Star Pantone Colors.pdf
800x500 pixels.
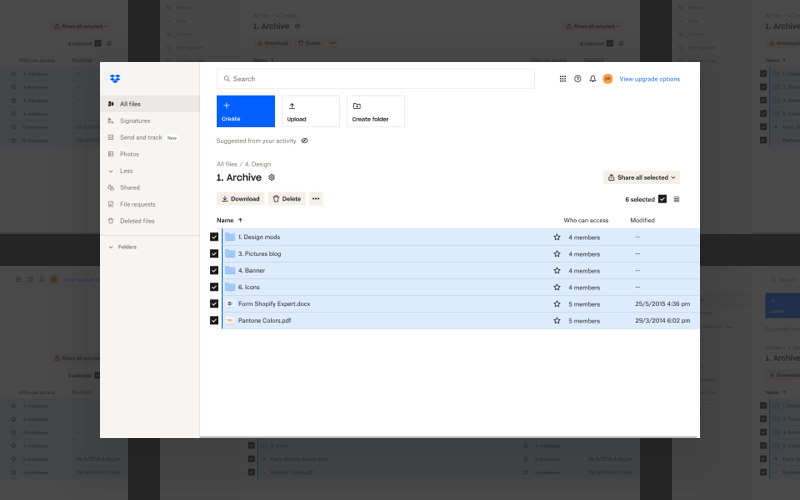[x=557, y=321]
